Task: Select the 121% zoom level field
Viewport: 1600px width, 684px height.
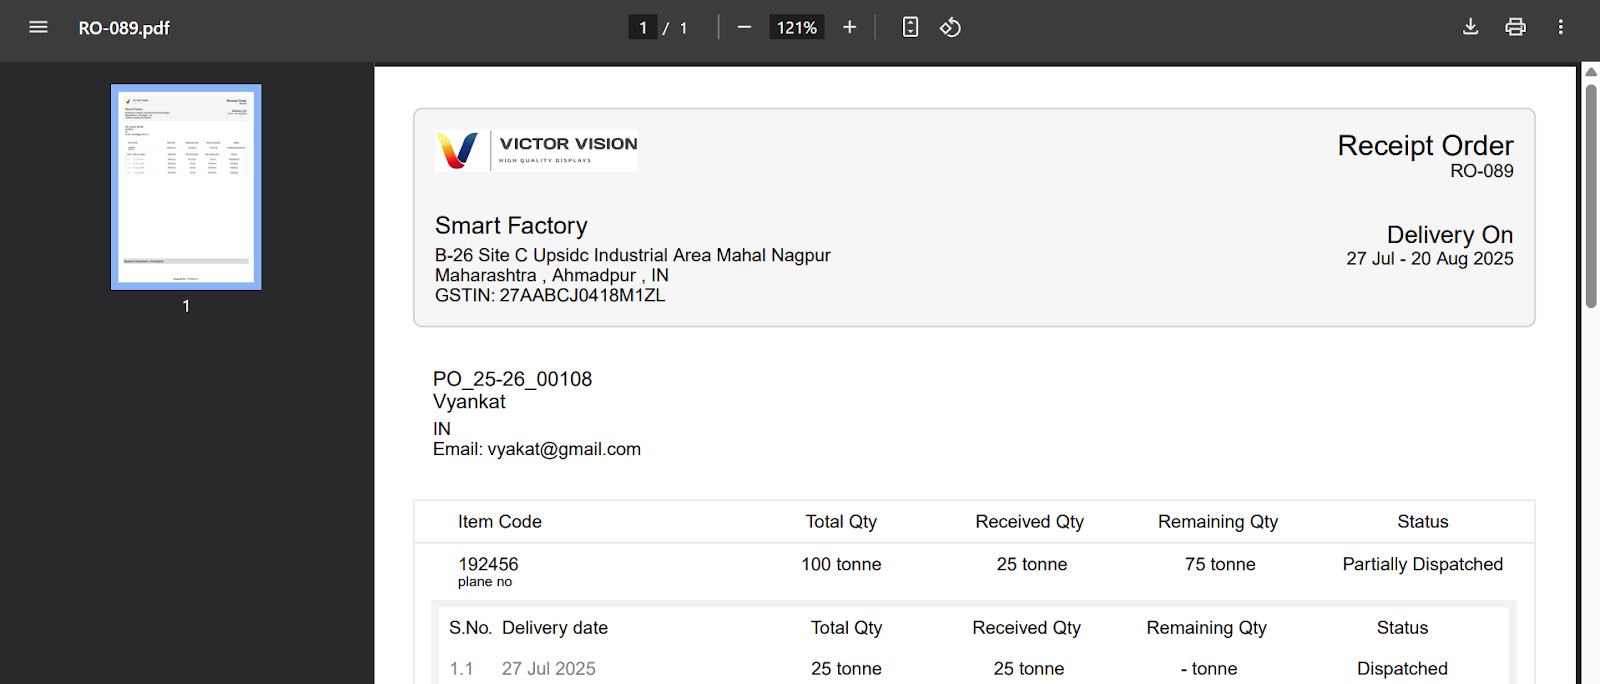Action: coord(796,28)
